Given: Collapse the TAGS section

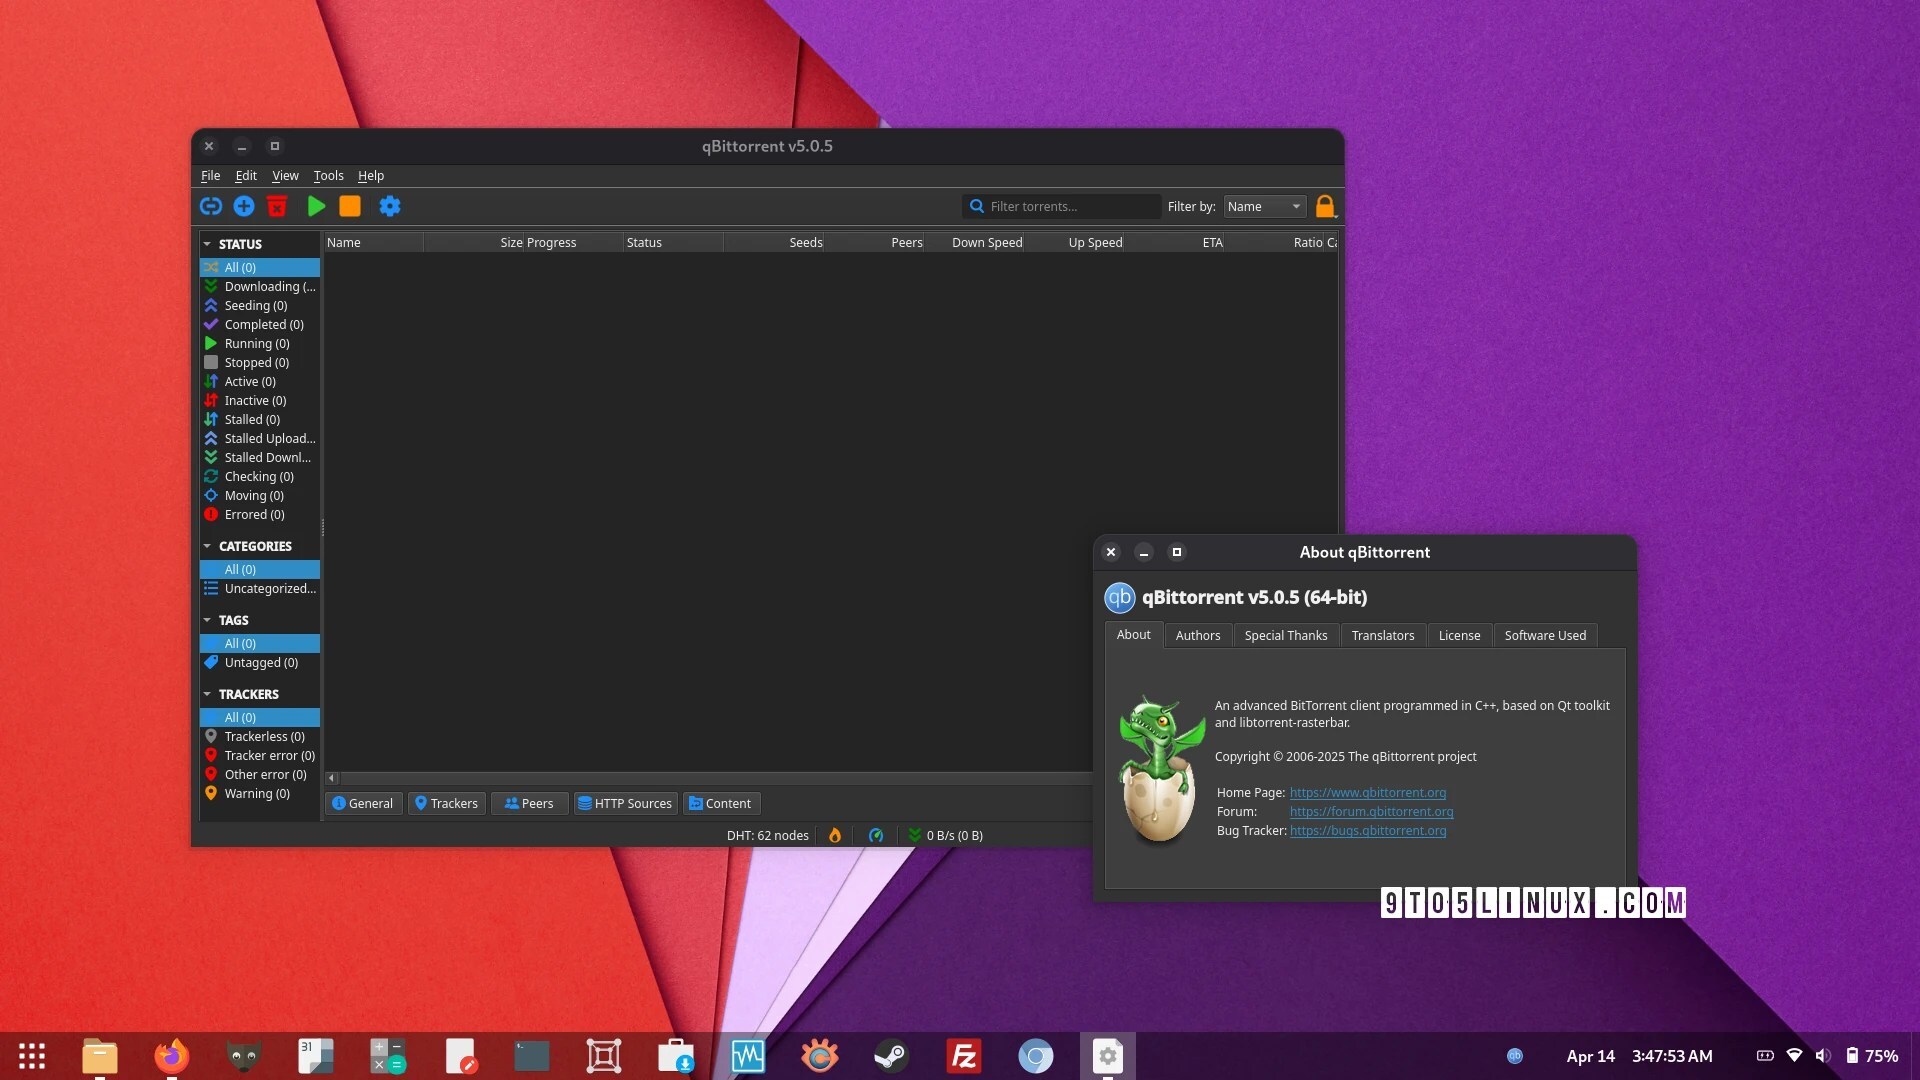Looking at the screenshot, I should [x=207, y=620].
